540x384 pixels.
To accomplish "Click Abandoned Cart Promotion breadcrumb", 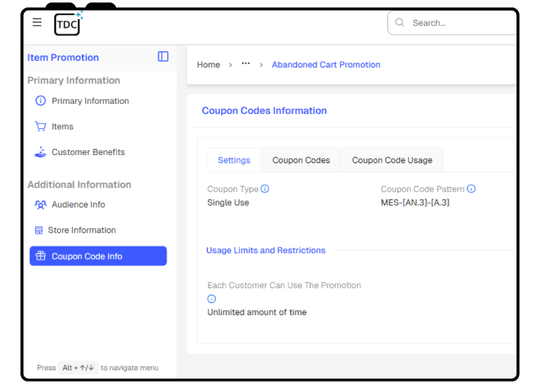I will pos(326,65).
